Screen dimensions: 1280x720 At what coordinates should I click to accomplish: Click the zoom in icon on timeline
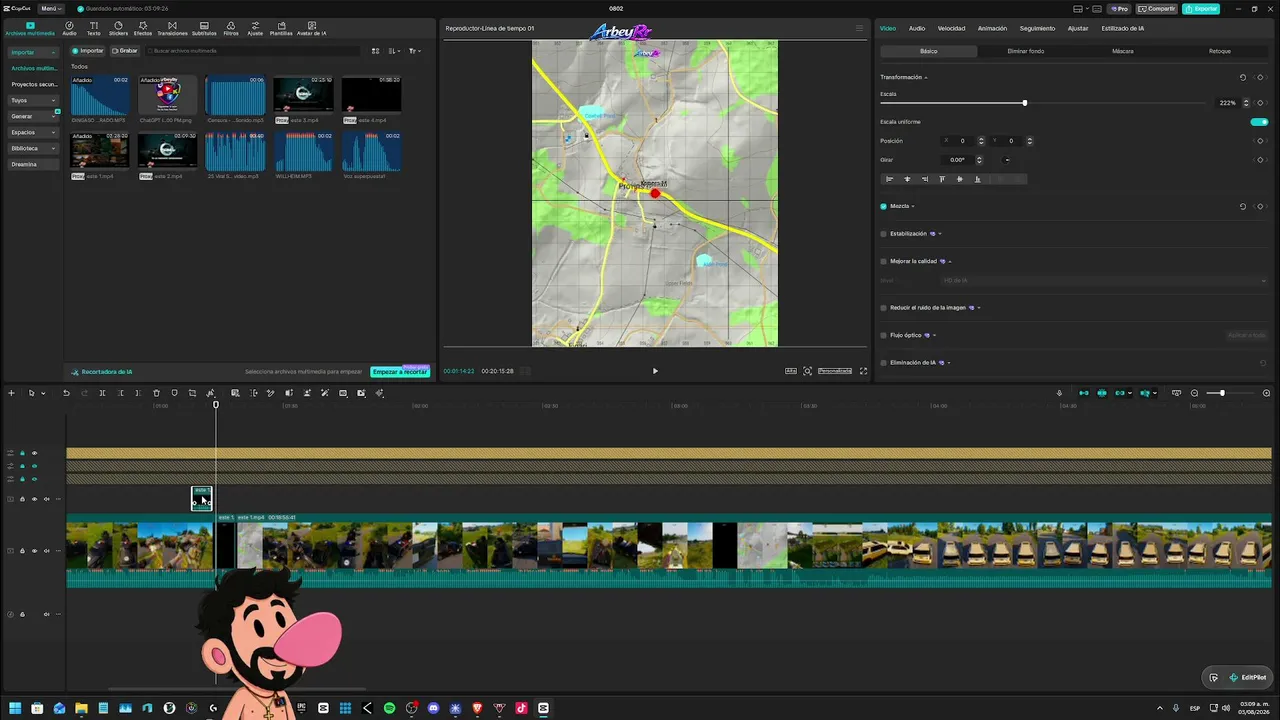[1266, 393]
